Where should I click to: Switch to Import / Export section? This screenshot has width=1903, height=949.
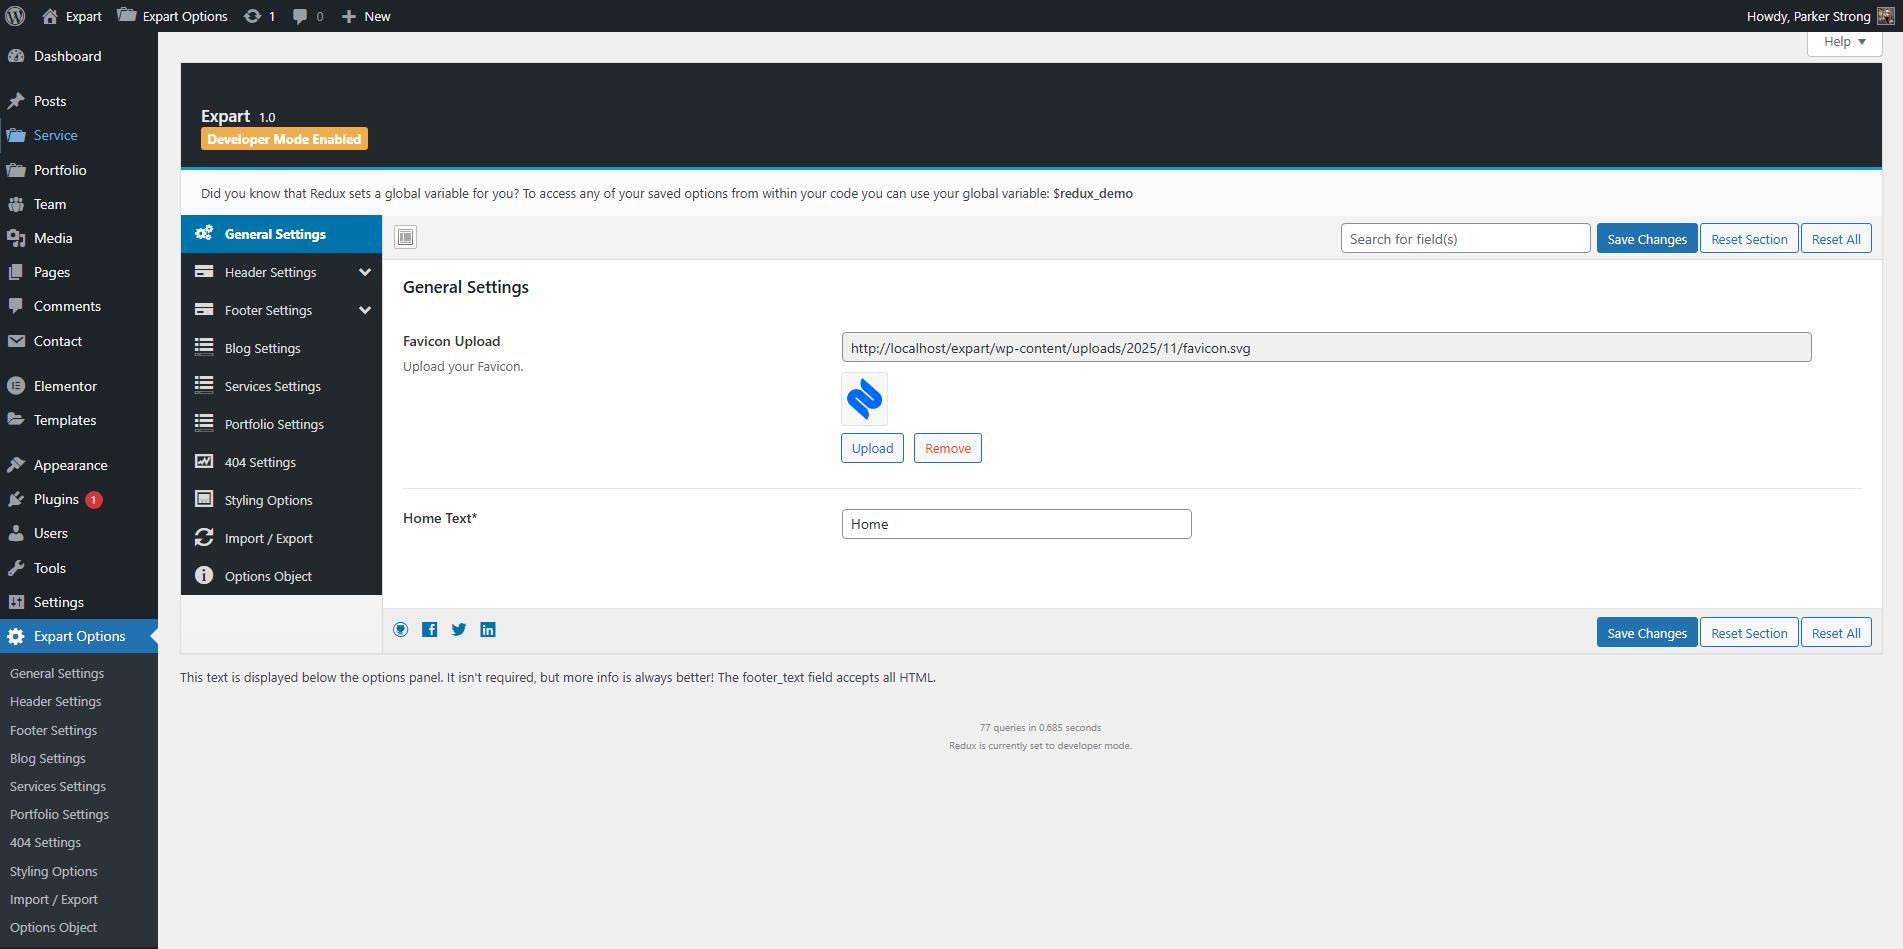coord(268,538)
